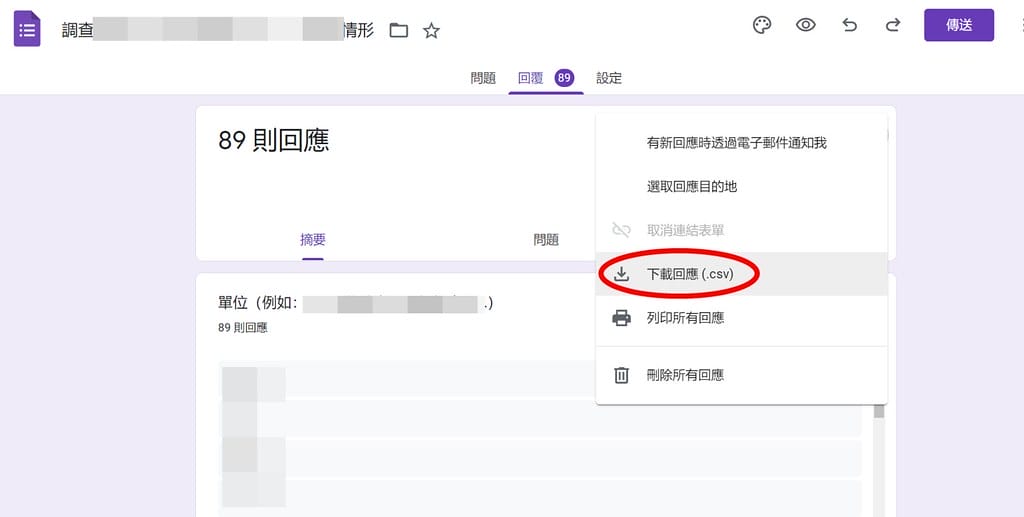Click the unlink form icon
The height and width of the screenshot is (517, 1024).
621,230
